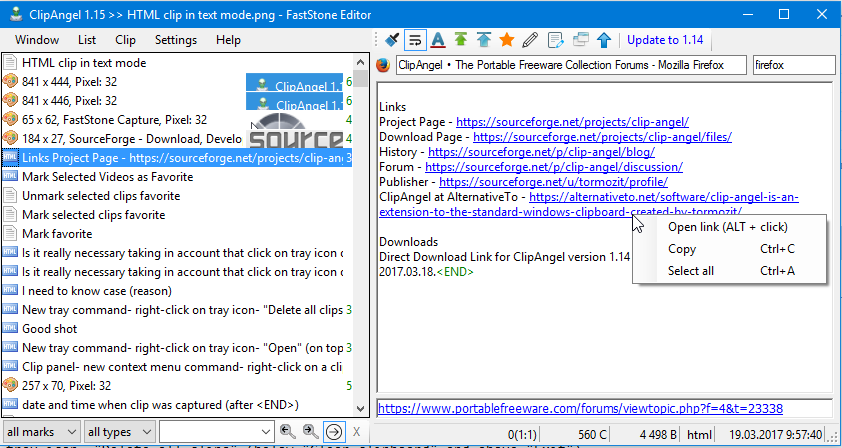Image resolution: width=842 pixels, height=448 pixels.
Task: Click the notepad with pen editor icon
Action: click(x=555, y=40)
